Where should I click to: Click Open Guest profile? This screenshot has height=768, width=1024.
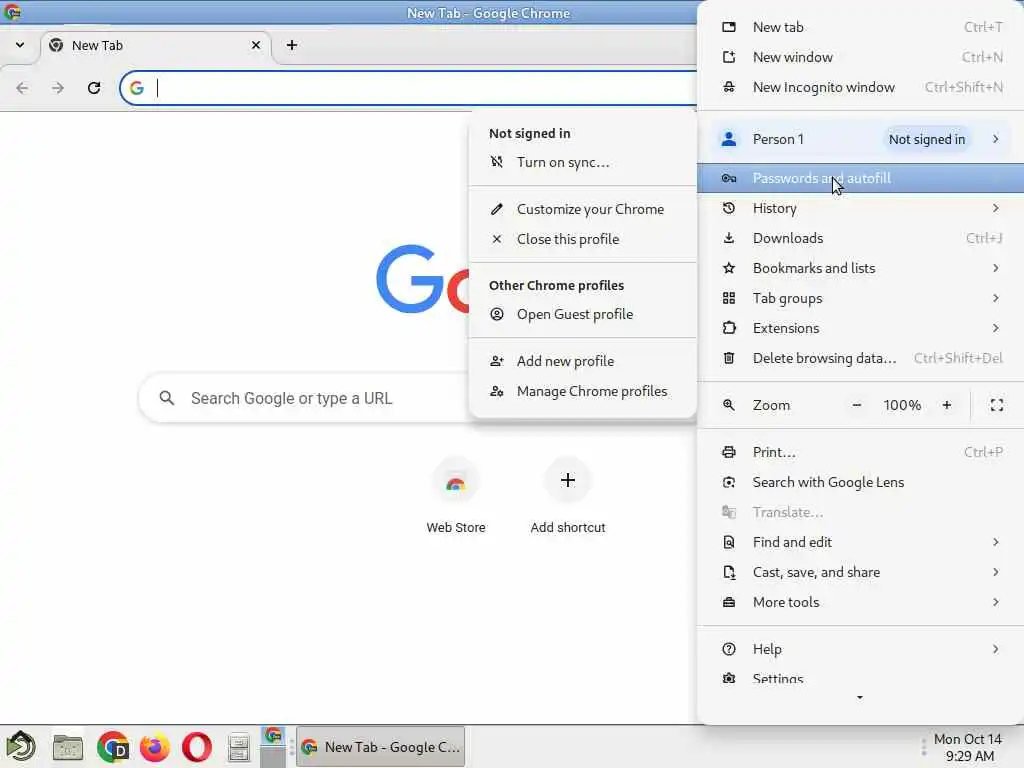(583, 314)
